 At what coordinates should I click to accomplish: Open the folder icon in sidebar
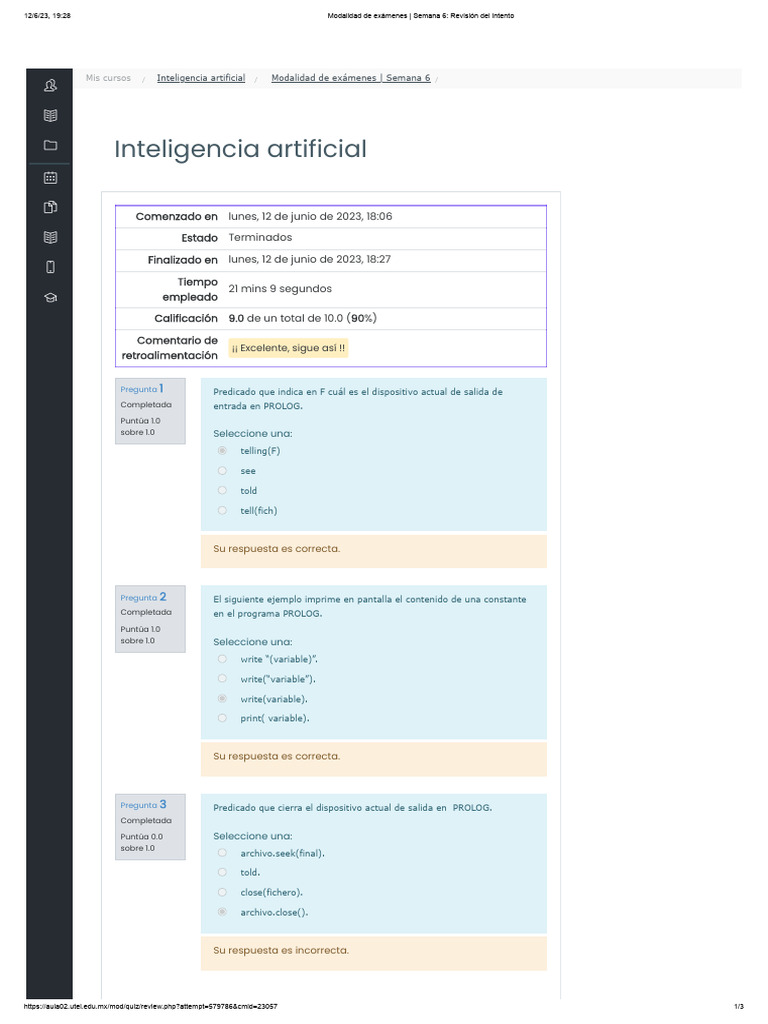tap(50, 145)
